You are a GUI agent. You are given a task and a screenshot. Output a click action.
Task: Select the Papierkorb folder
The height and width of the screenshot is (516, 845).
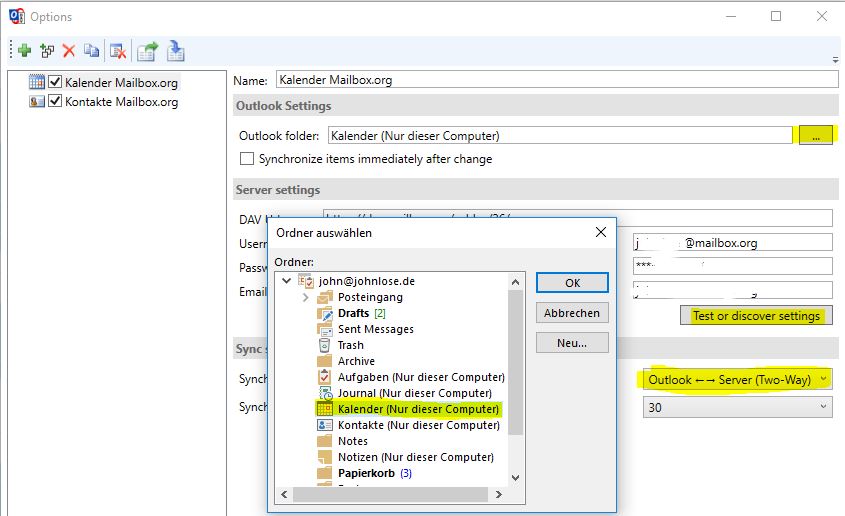point(366,473)
